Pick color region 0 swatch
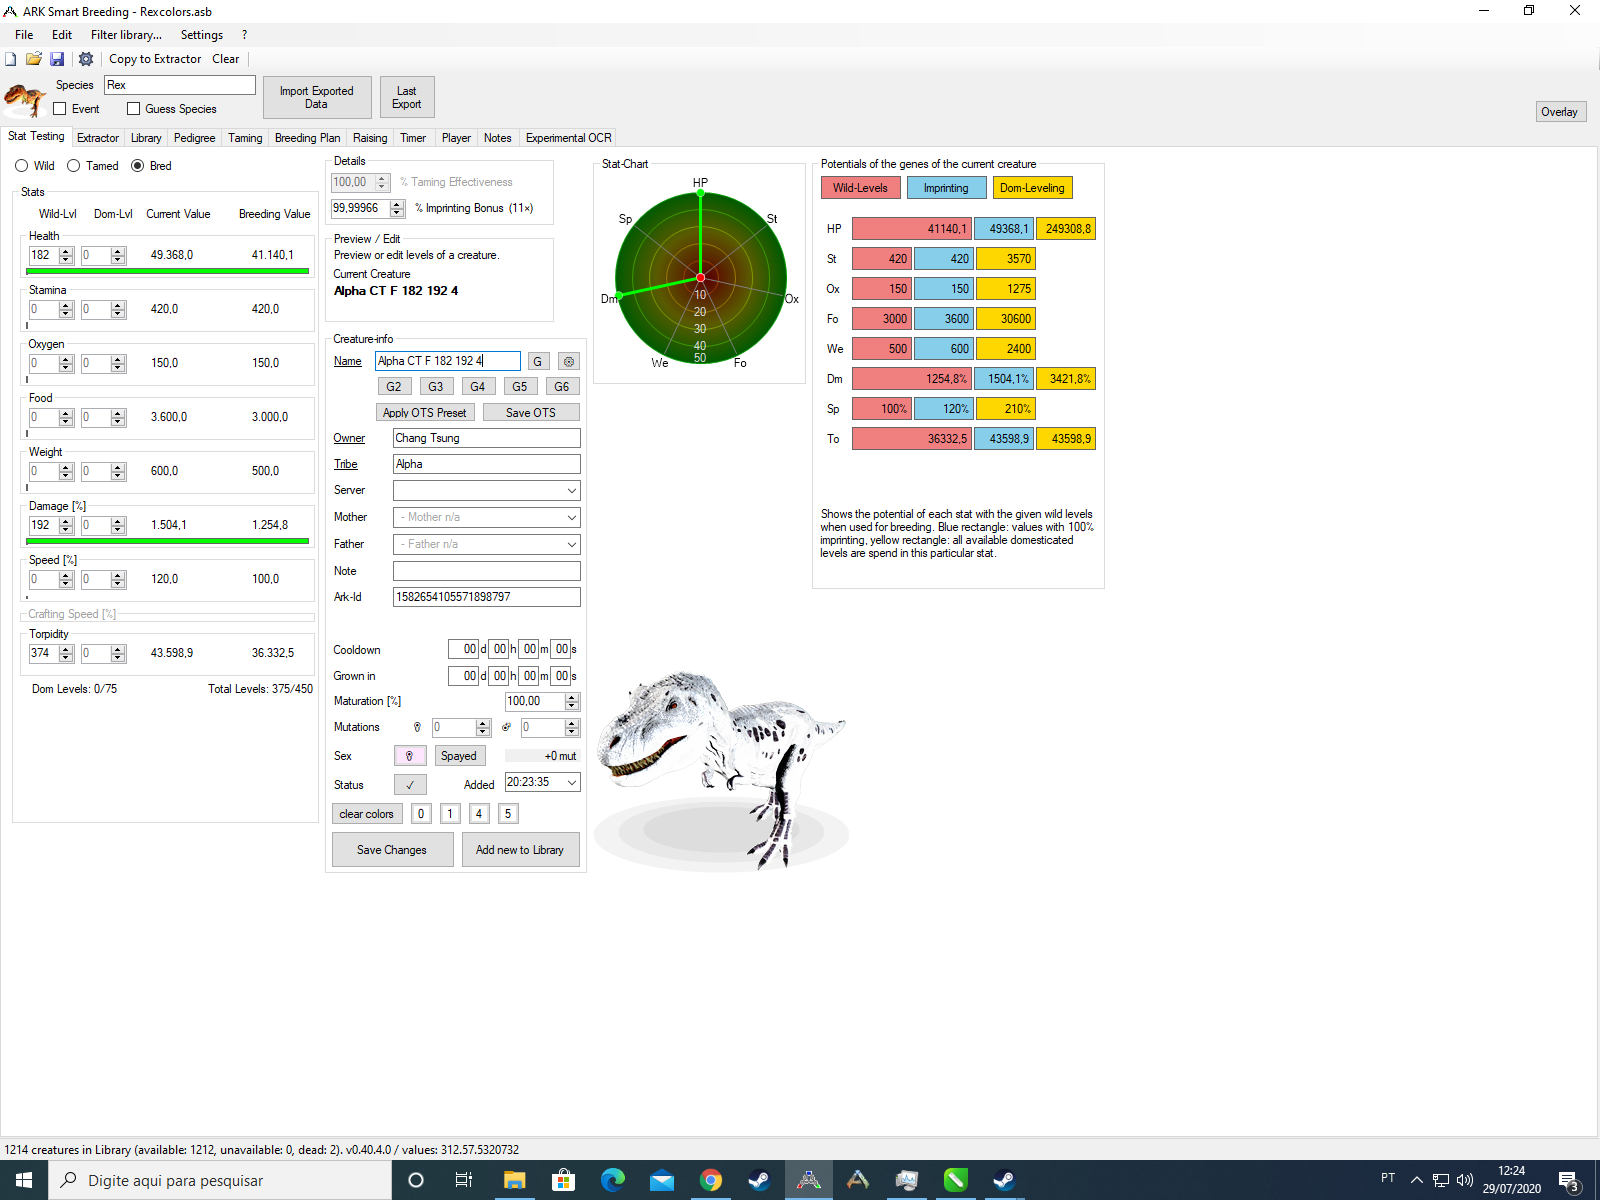 [x=421, y=814]
